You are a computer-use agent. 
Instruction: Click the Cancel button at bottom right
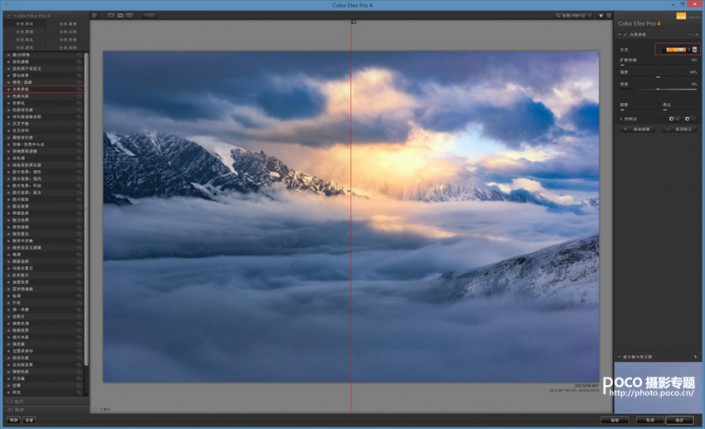(649, 420)
